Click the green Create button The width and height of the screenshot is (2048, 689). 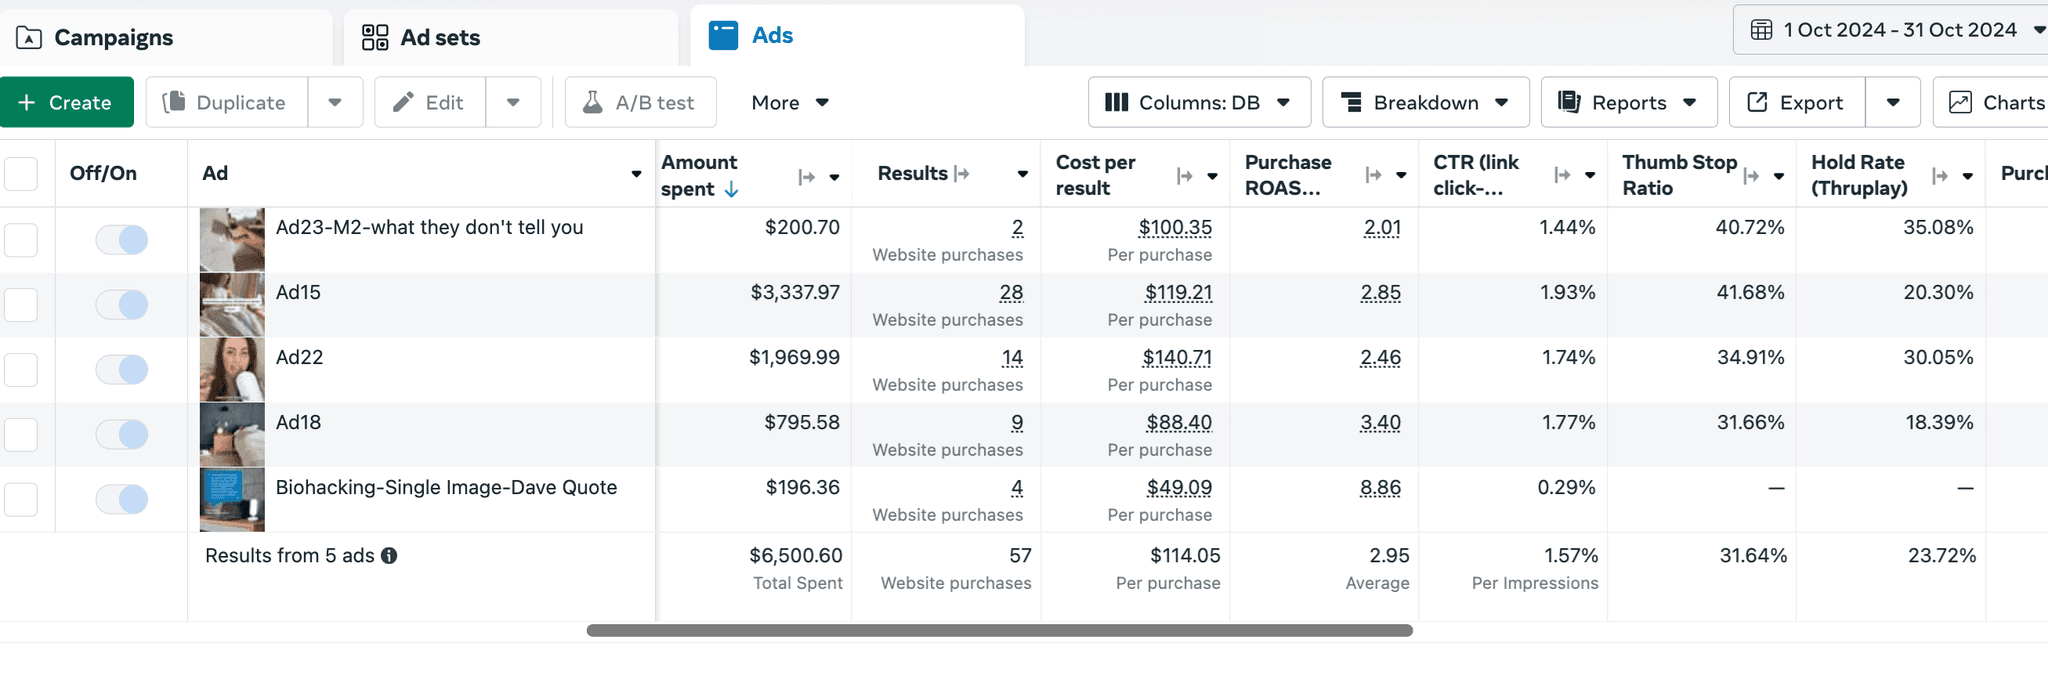pos(66,102)
